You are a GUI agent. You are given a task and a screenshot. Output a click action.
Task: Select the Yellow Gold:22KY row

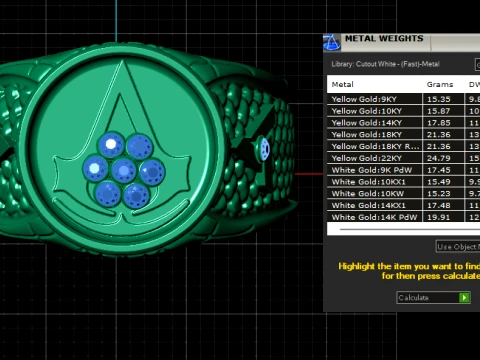coord(403,158)
